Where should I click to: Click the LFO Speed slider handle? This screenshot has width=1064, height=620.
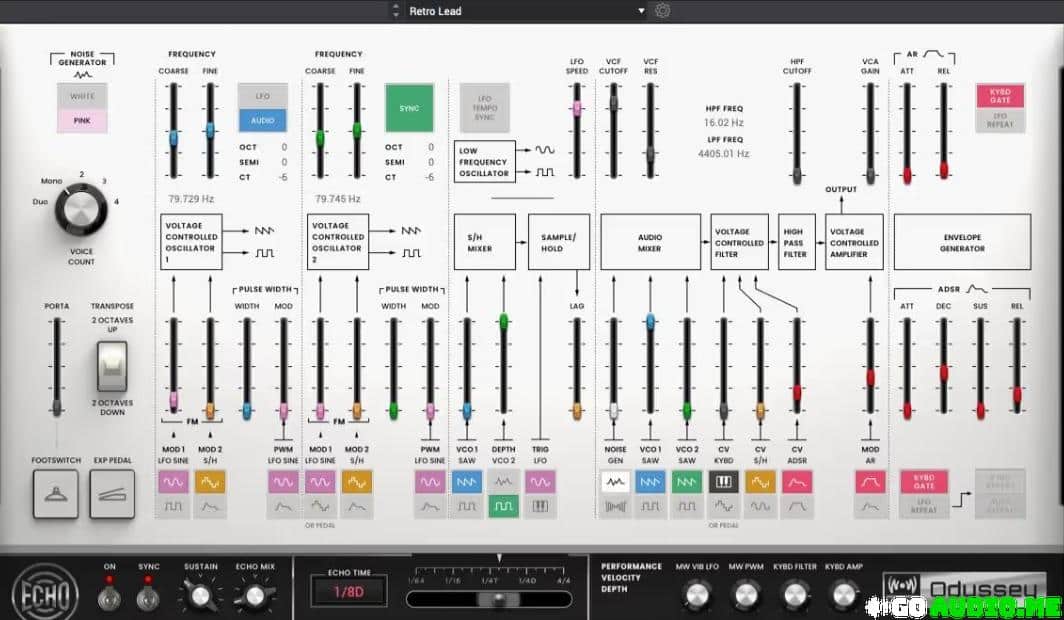coord(577,108)
